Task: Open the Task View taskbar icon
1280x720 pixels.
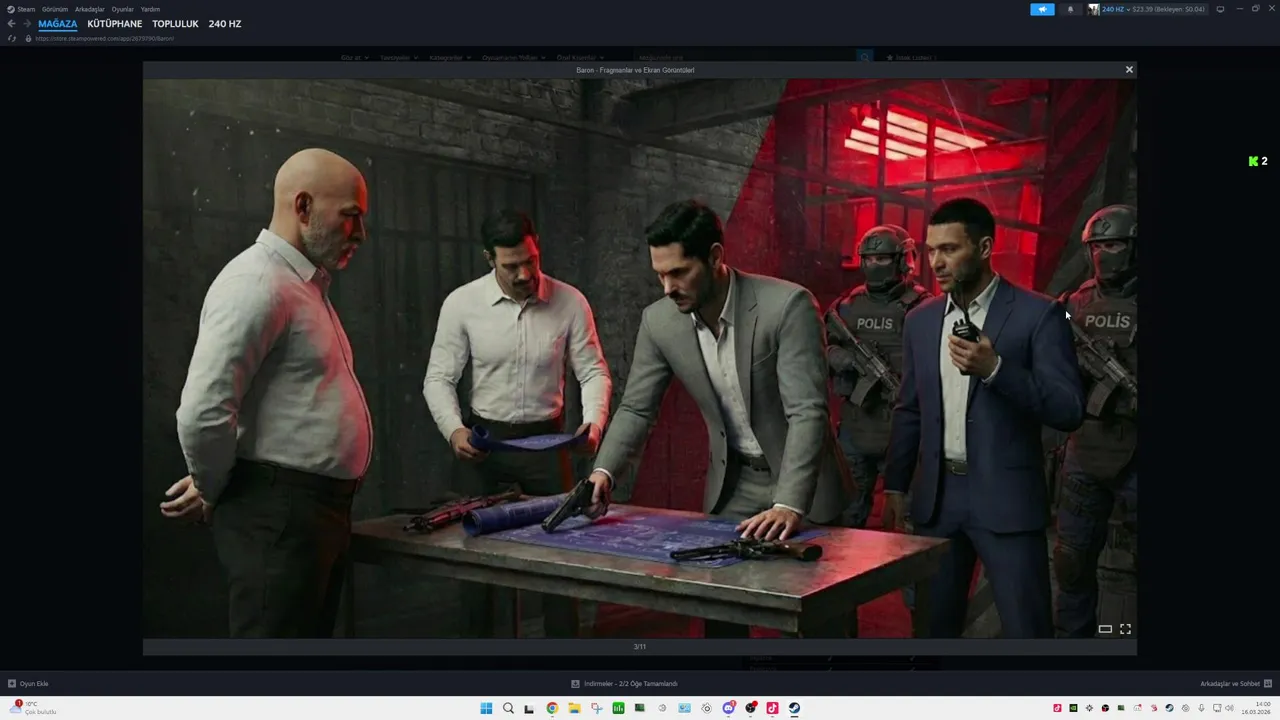Action: pos(530,708)
